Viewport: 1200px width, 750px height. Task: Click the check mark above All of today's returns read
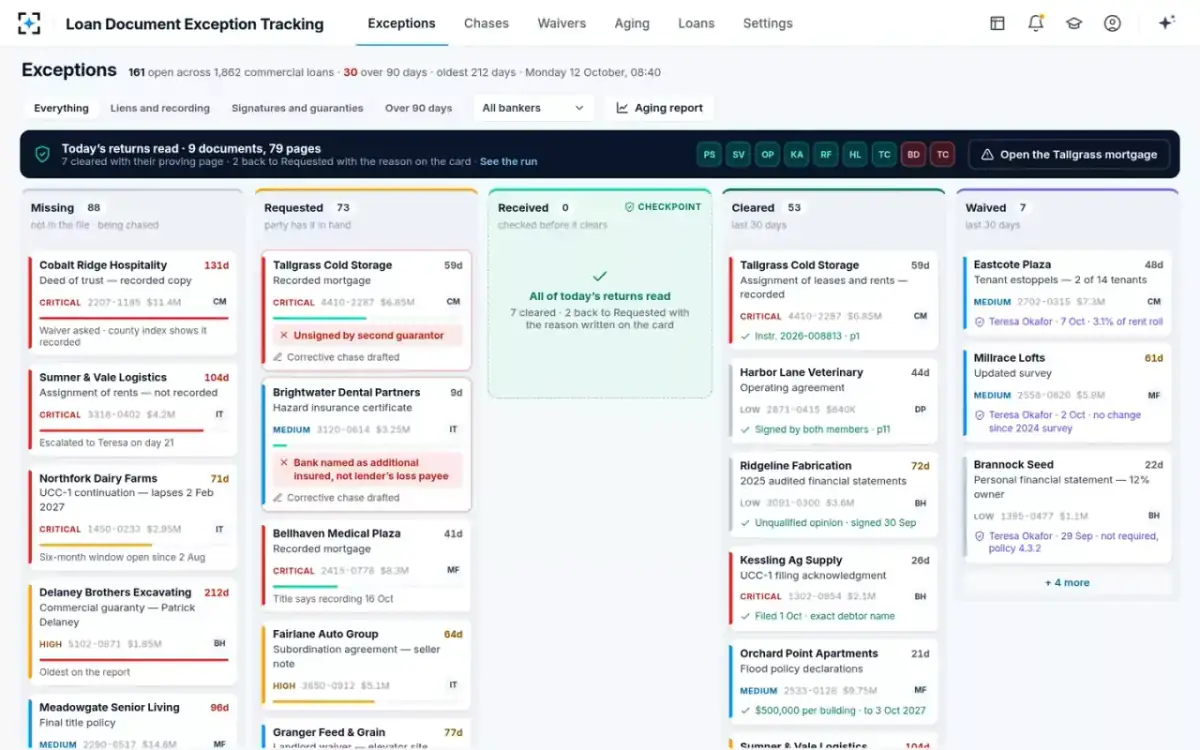(599, 276)
